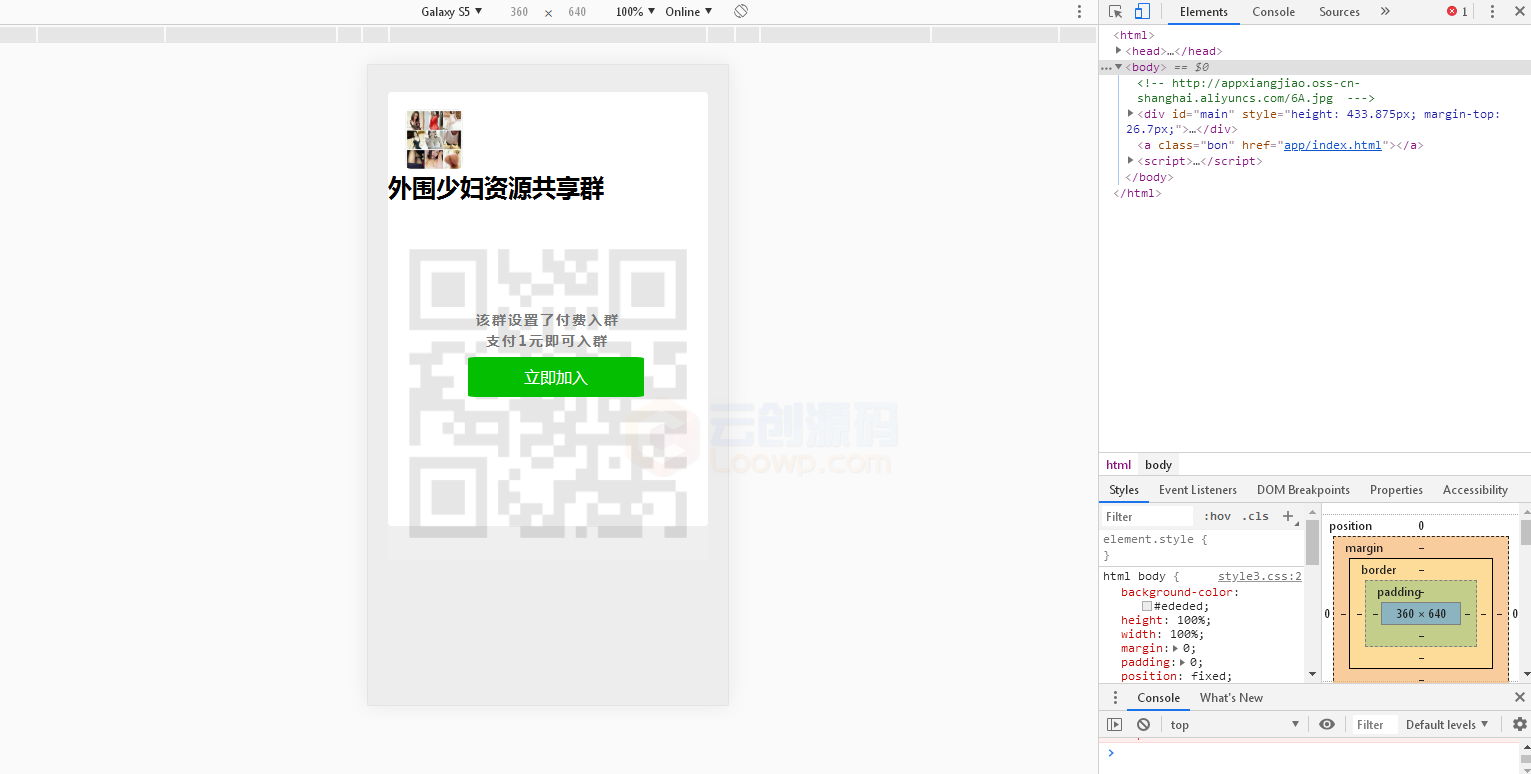Click the rotate screen orientation icon
Viewport: 1531px width, 774px height.
[x=741, y=12]
